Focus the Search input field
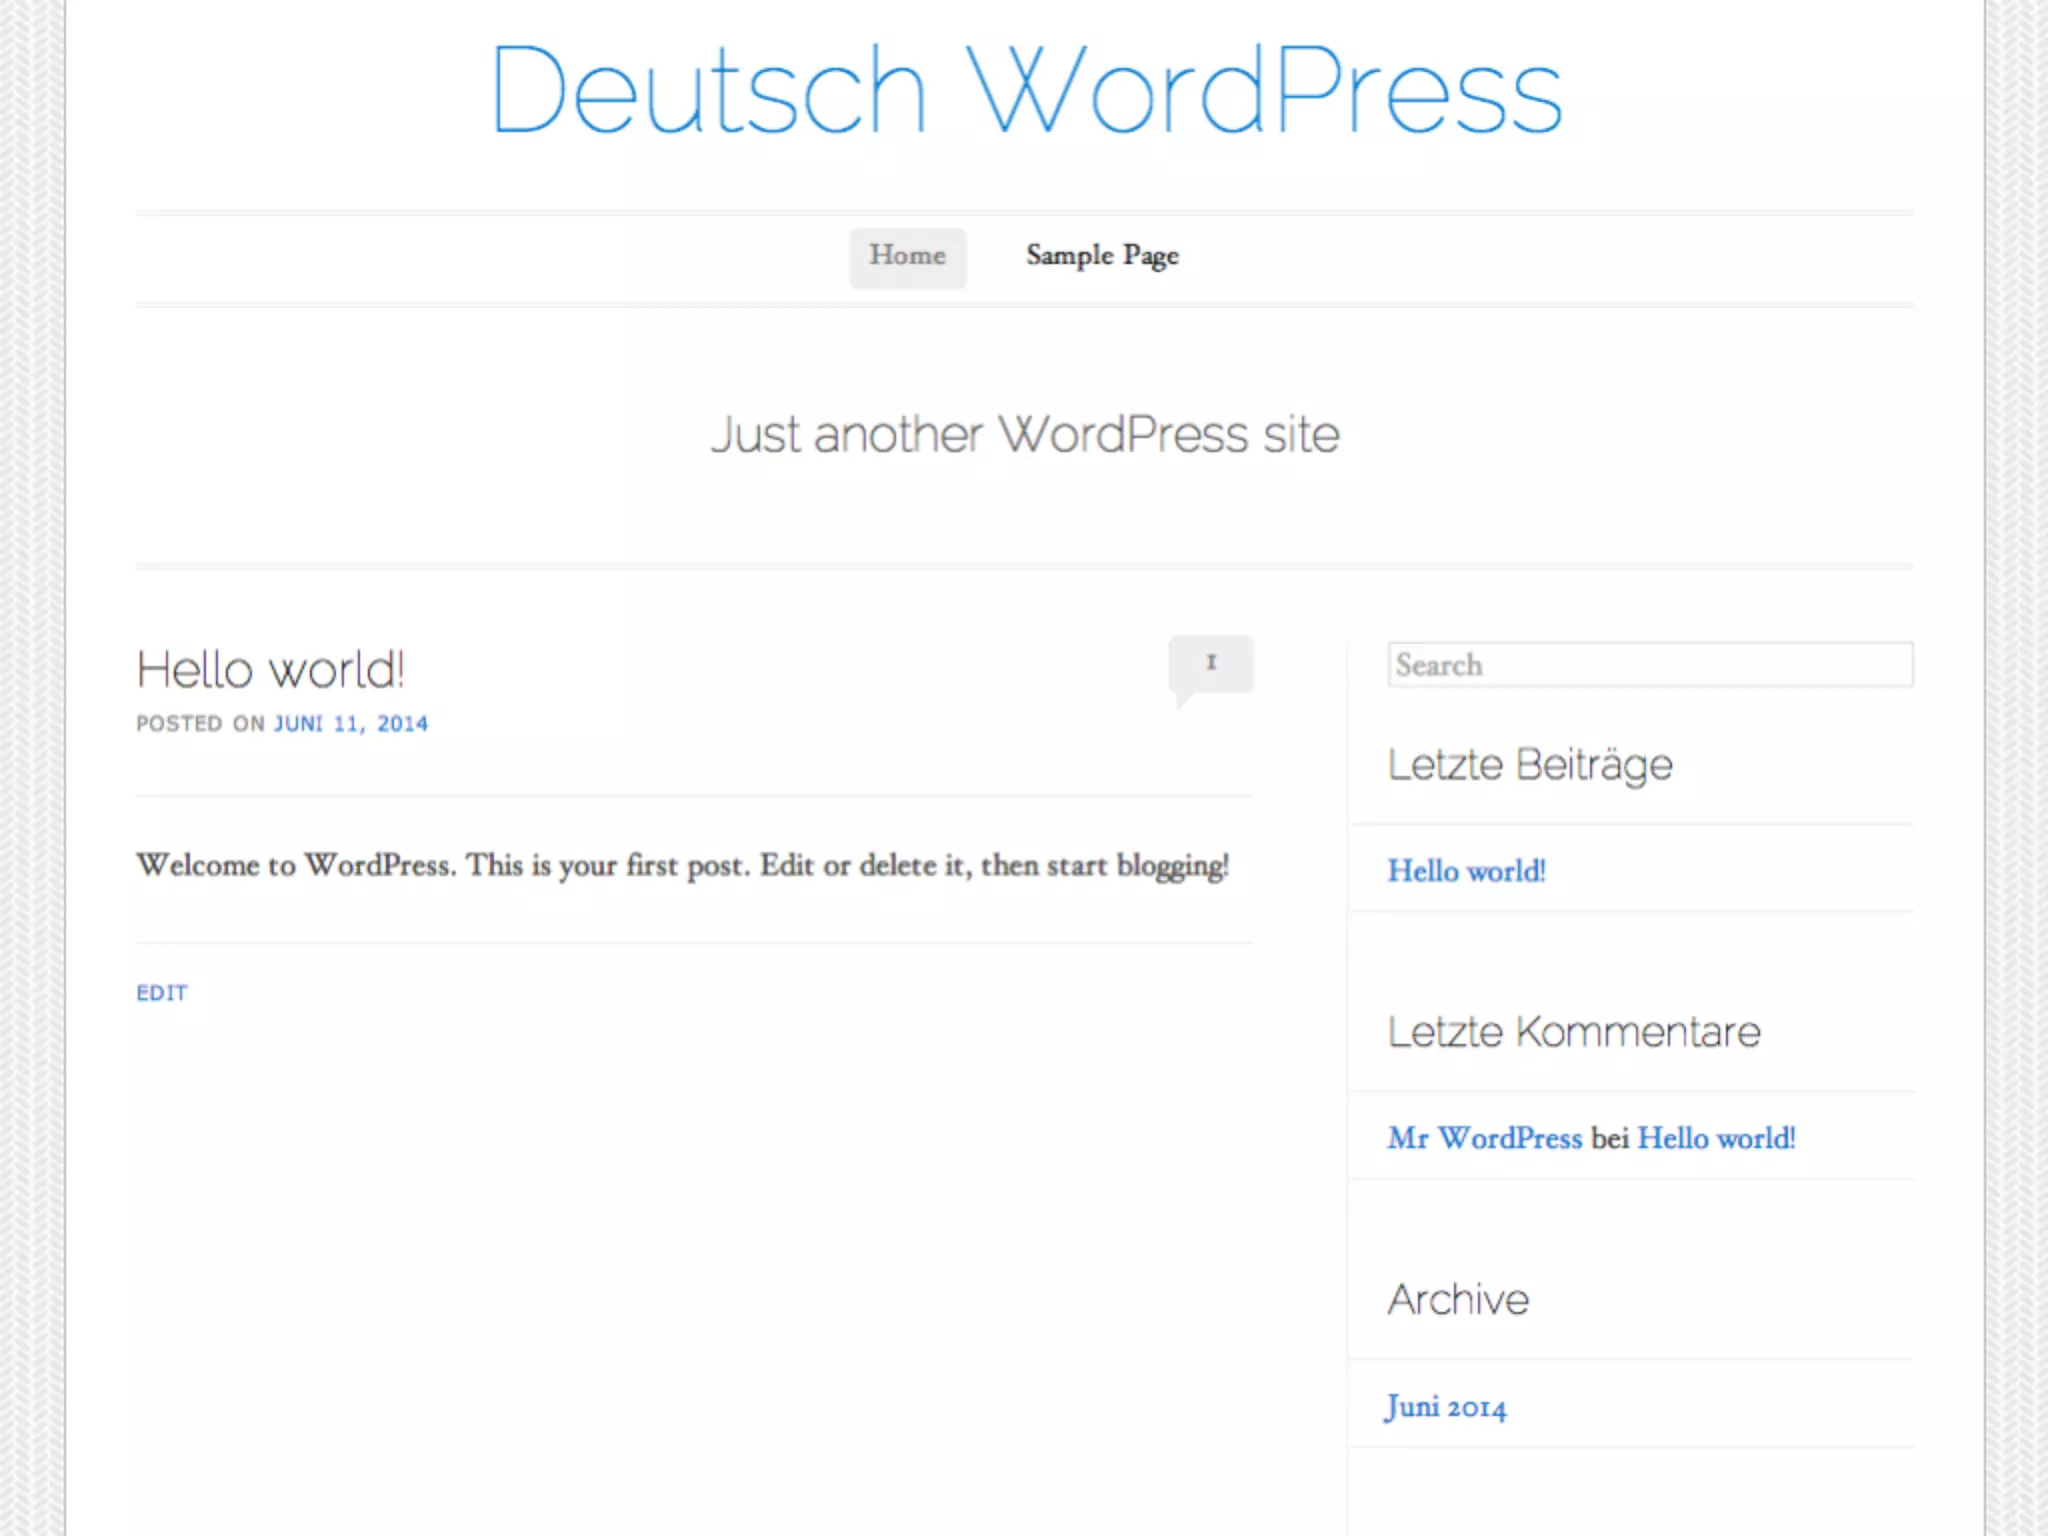The height and width of the screenshot is (1536, 2048). [x=1650, y=665]
